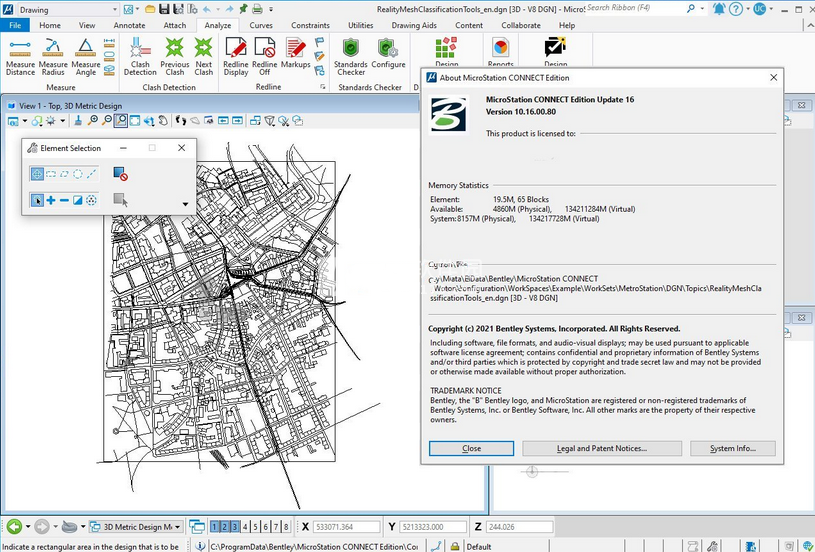Screen dimensions: 815x552
Task: Click View Next icon in View 1
Action: pyautogui.click(x=238, y=121)
